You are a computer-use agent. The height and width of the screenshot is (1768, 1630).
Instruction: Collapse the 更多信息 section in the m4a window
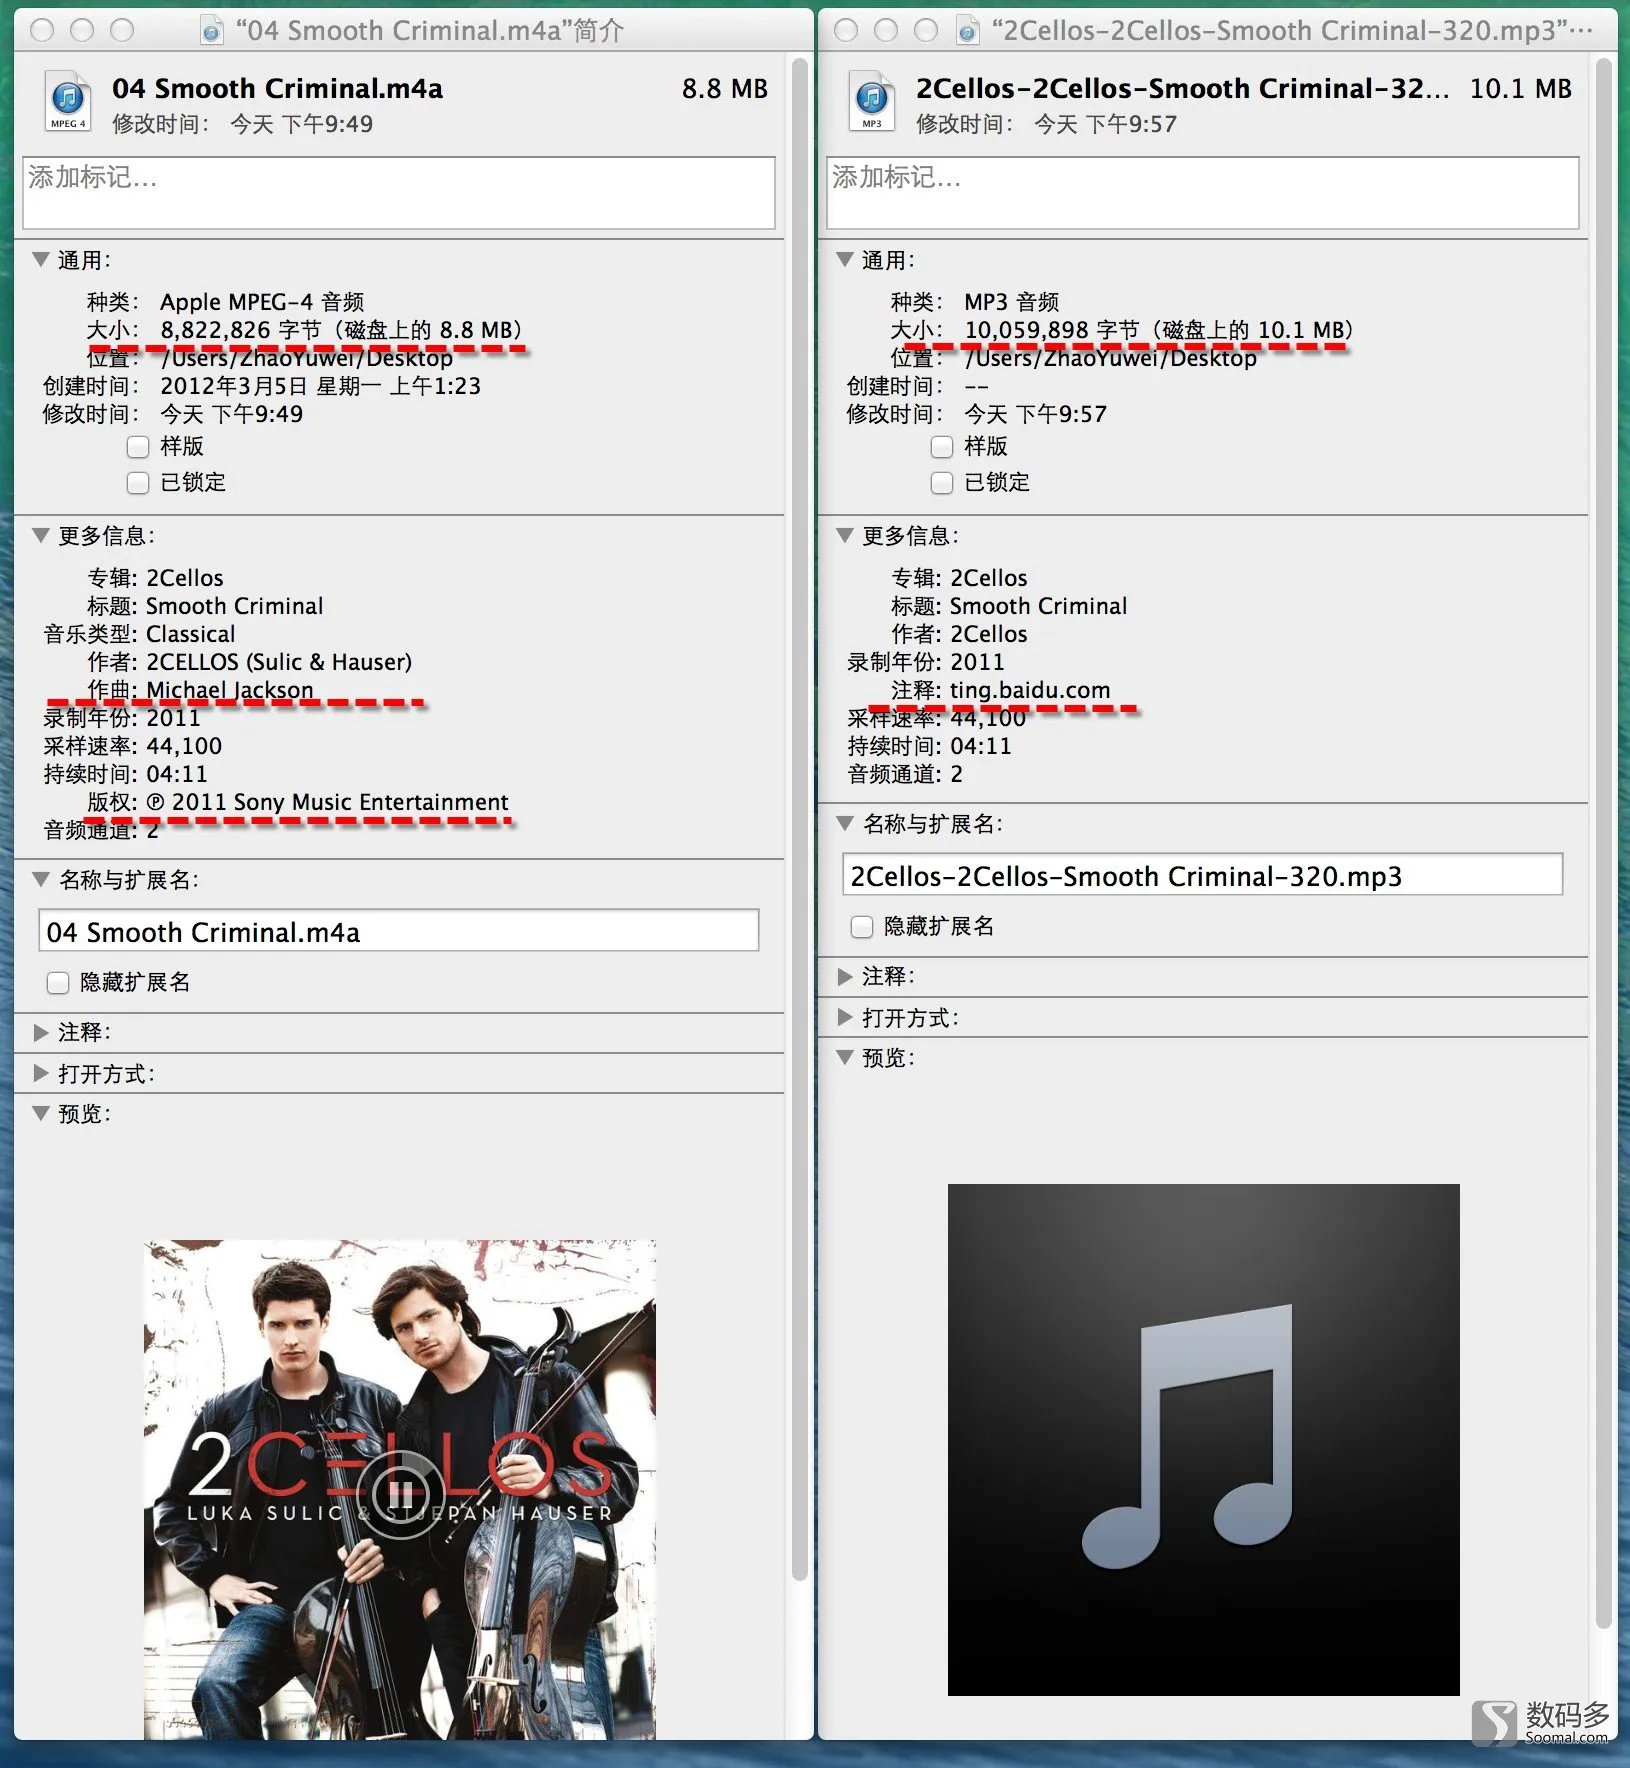pyautogui.click(x=41, y=536)
